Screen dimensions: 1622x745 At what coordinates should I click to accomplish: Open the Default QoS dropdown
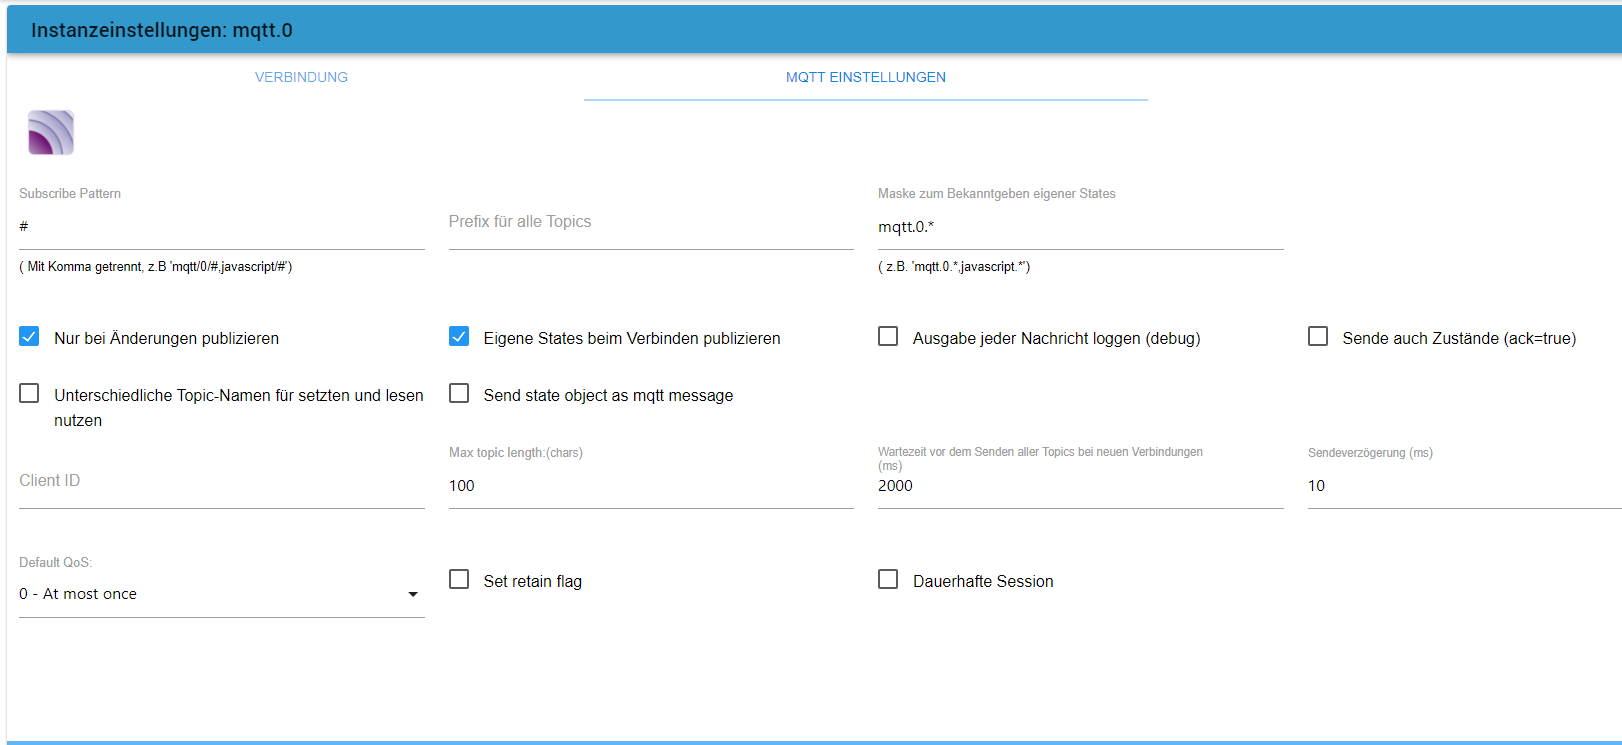[210, 594]
